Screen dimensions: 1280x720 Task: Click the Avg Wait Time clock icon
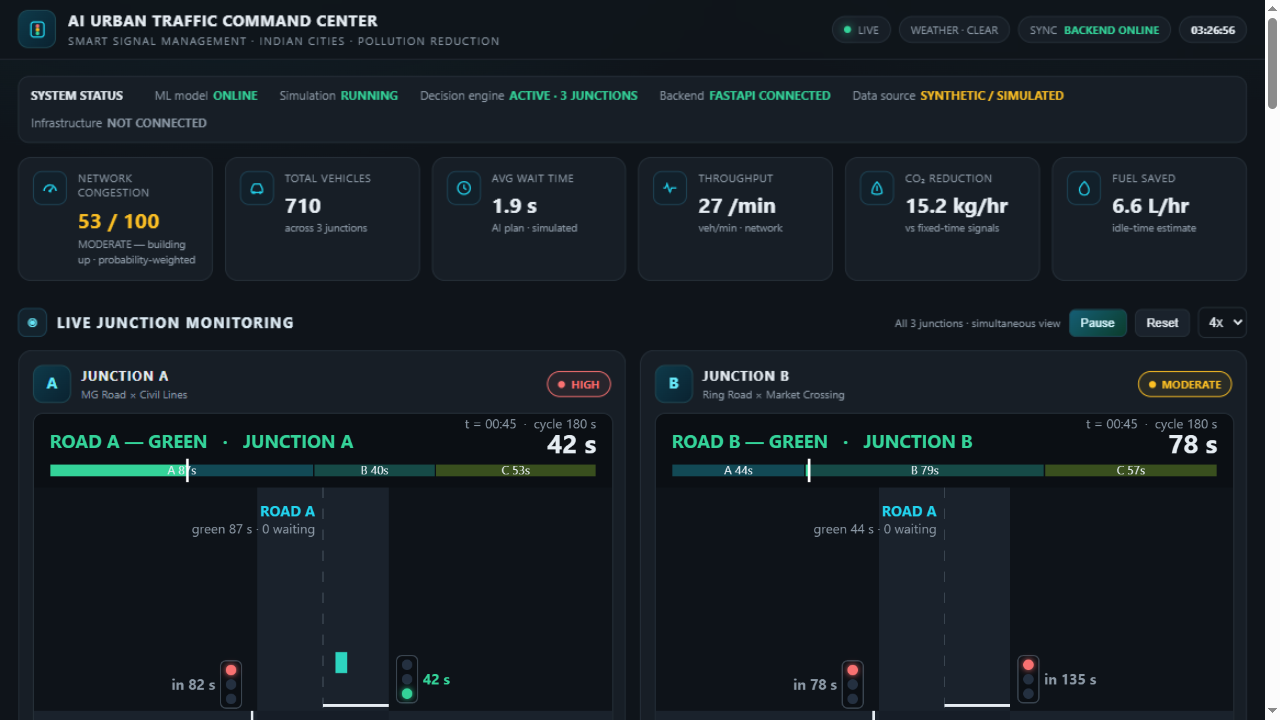tap(464, 188)
